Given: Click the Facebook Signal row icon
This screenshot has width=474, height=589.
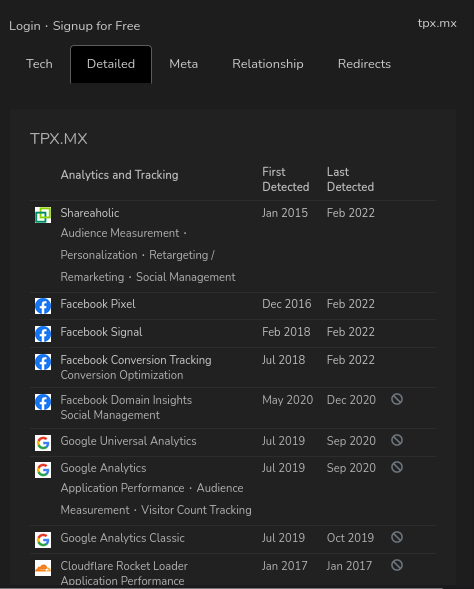Looking at the screenshot, I should (43, 334).
